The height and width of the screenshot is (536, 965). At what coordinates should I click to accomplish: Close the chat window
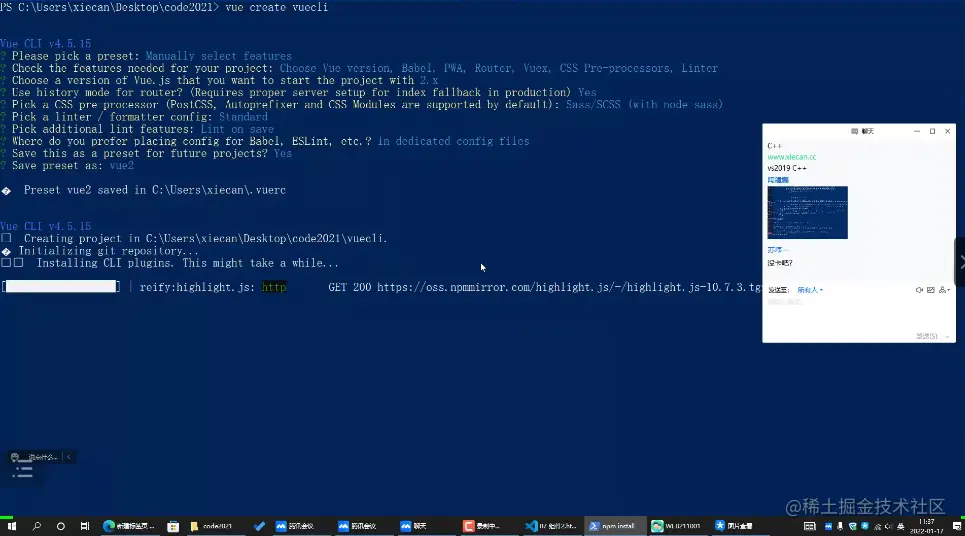point(948,131)
